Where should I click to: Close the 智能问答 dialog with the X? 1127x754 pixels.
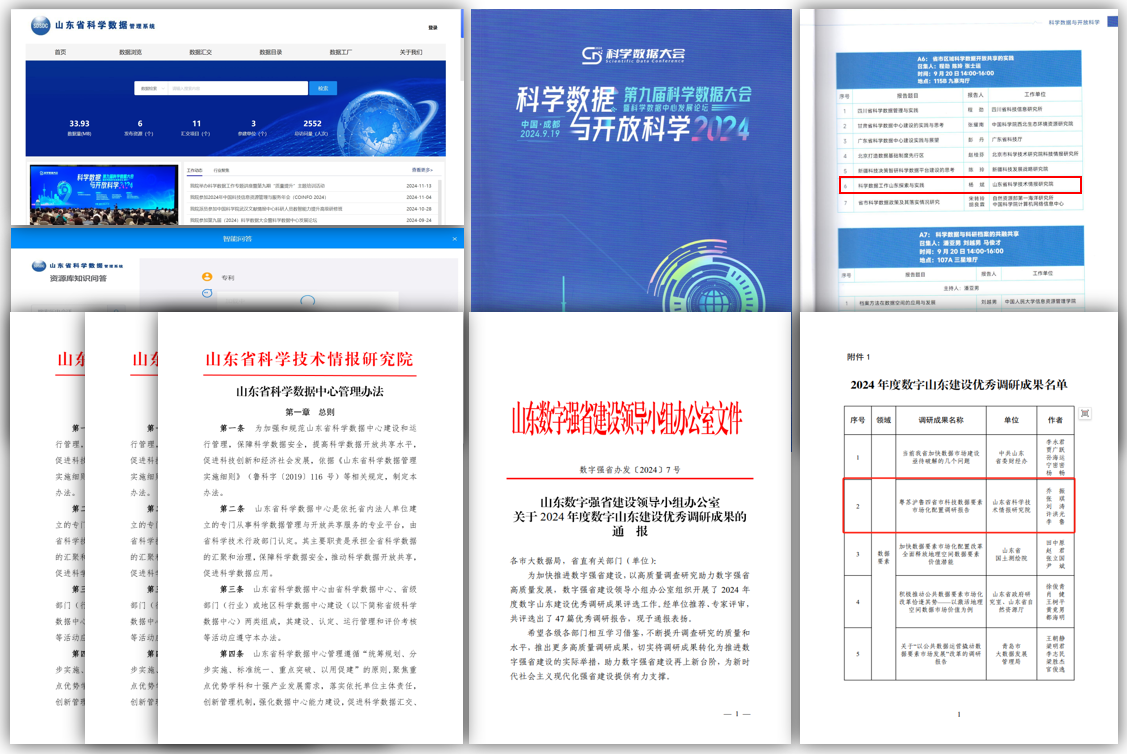[454, 239]
